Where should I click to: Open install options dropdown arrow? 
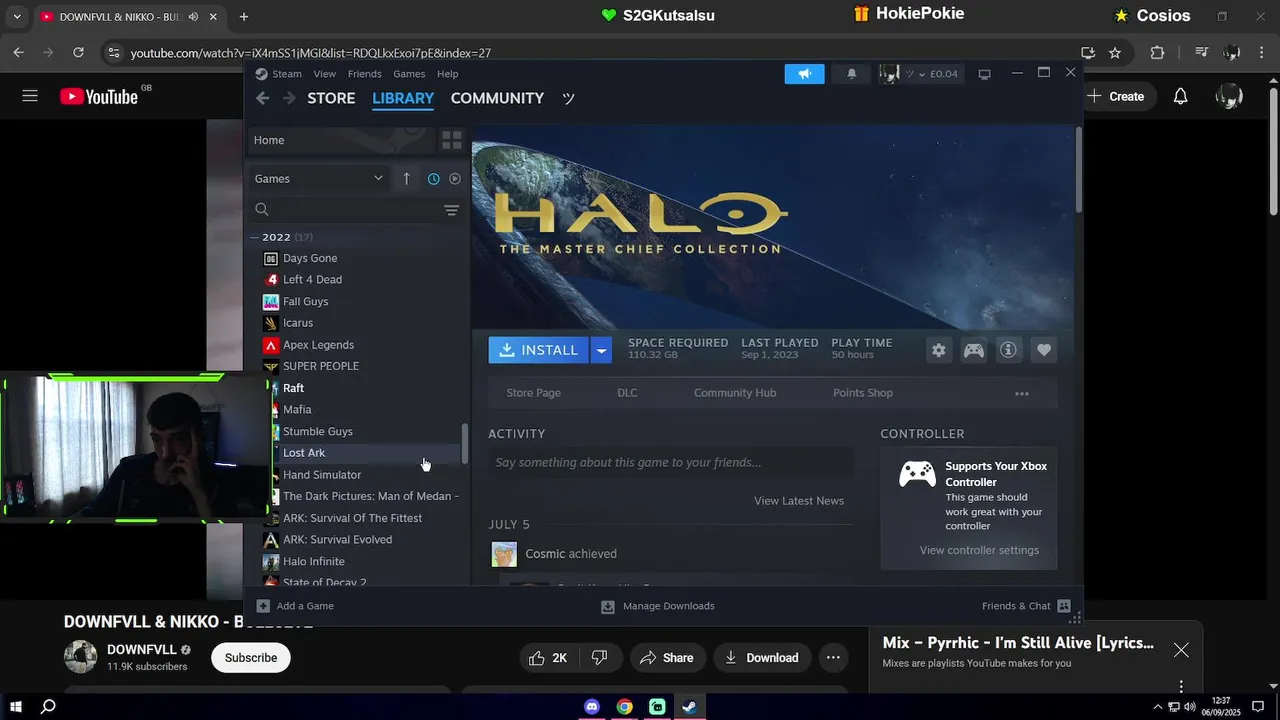(x=601, y=350)
